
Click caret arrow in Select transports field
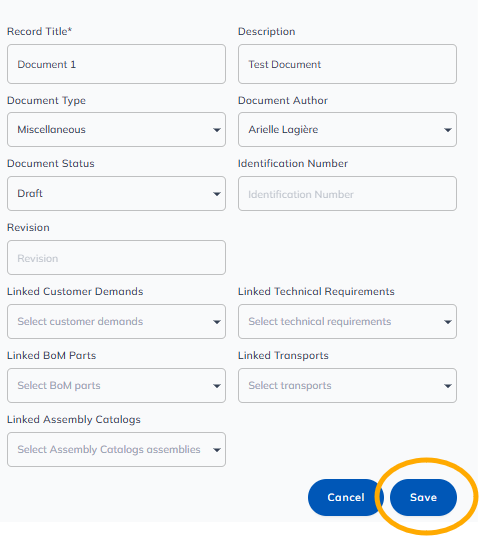[447, 386]
